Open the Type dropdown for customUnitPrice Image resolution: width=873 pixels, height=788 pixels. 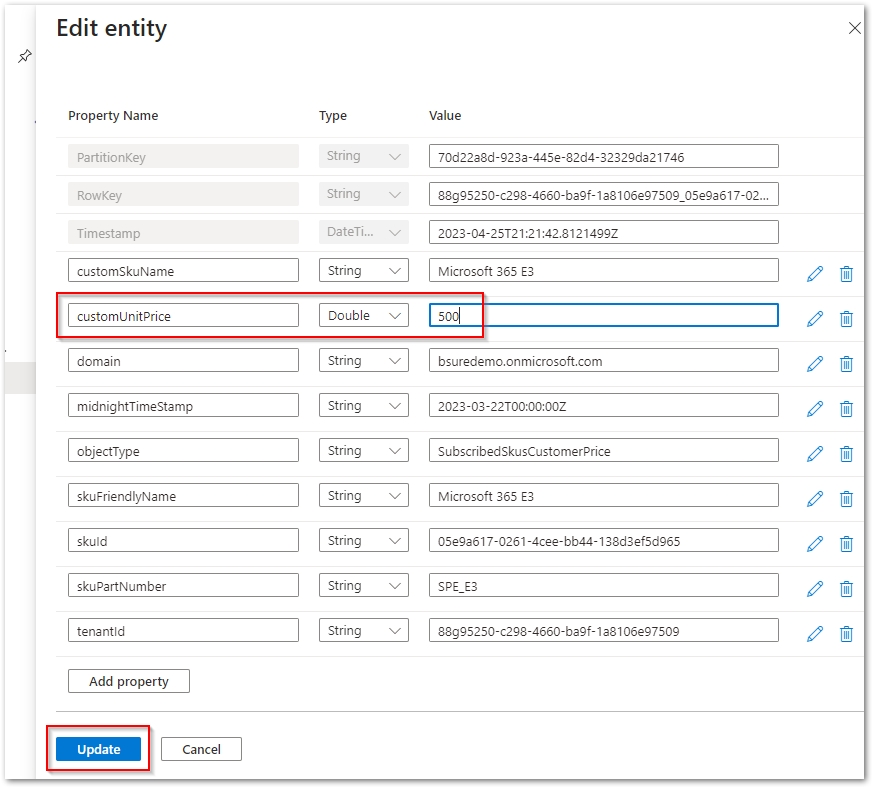[364, 315]
